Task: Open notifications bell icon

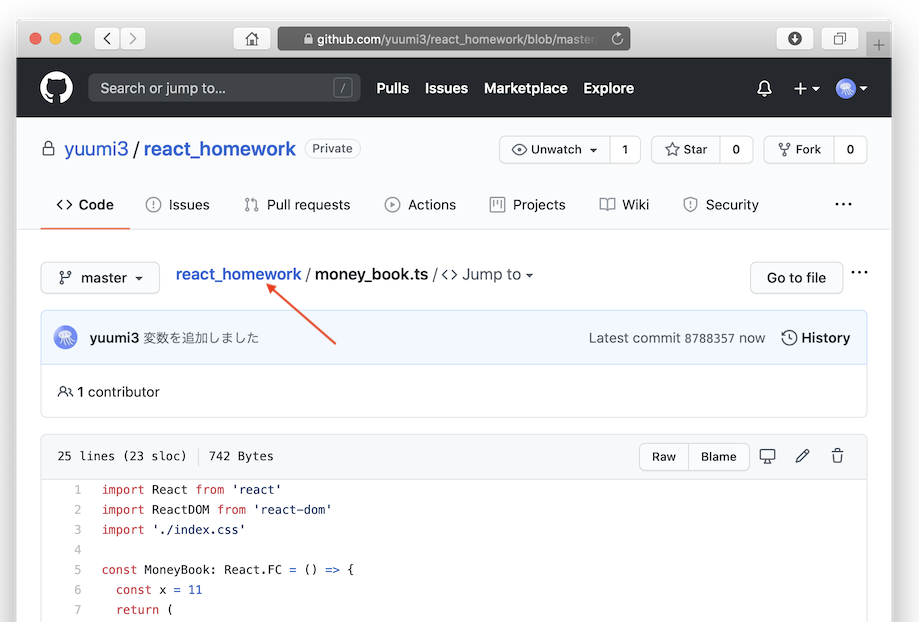Action: pos(764,89)
